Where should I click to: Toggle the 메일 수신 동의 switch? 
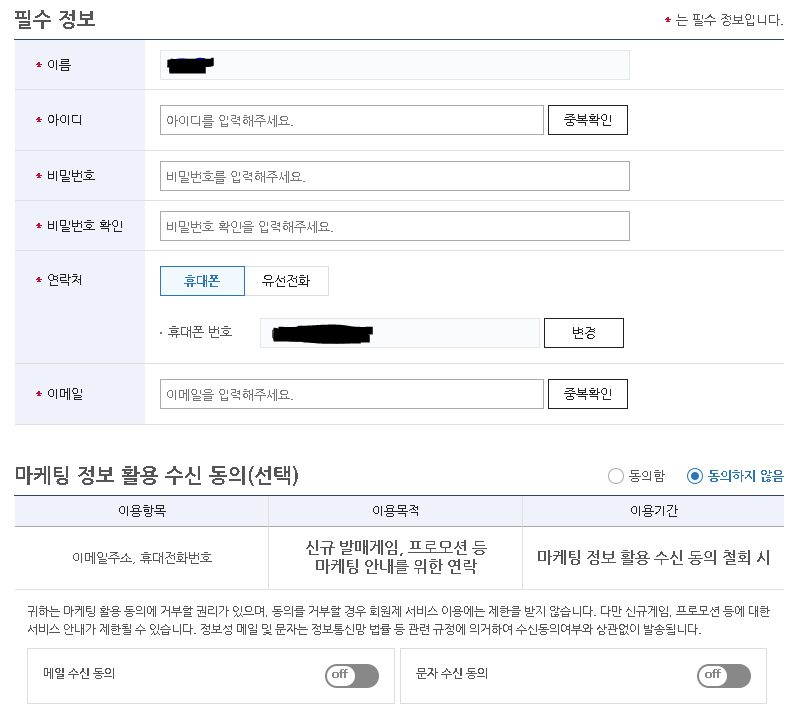(352, 675)
